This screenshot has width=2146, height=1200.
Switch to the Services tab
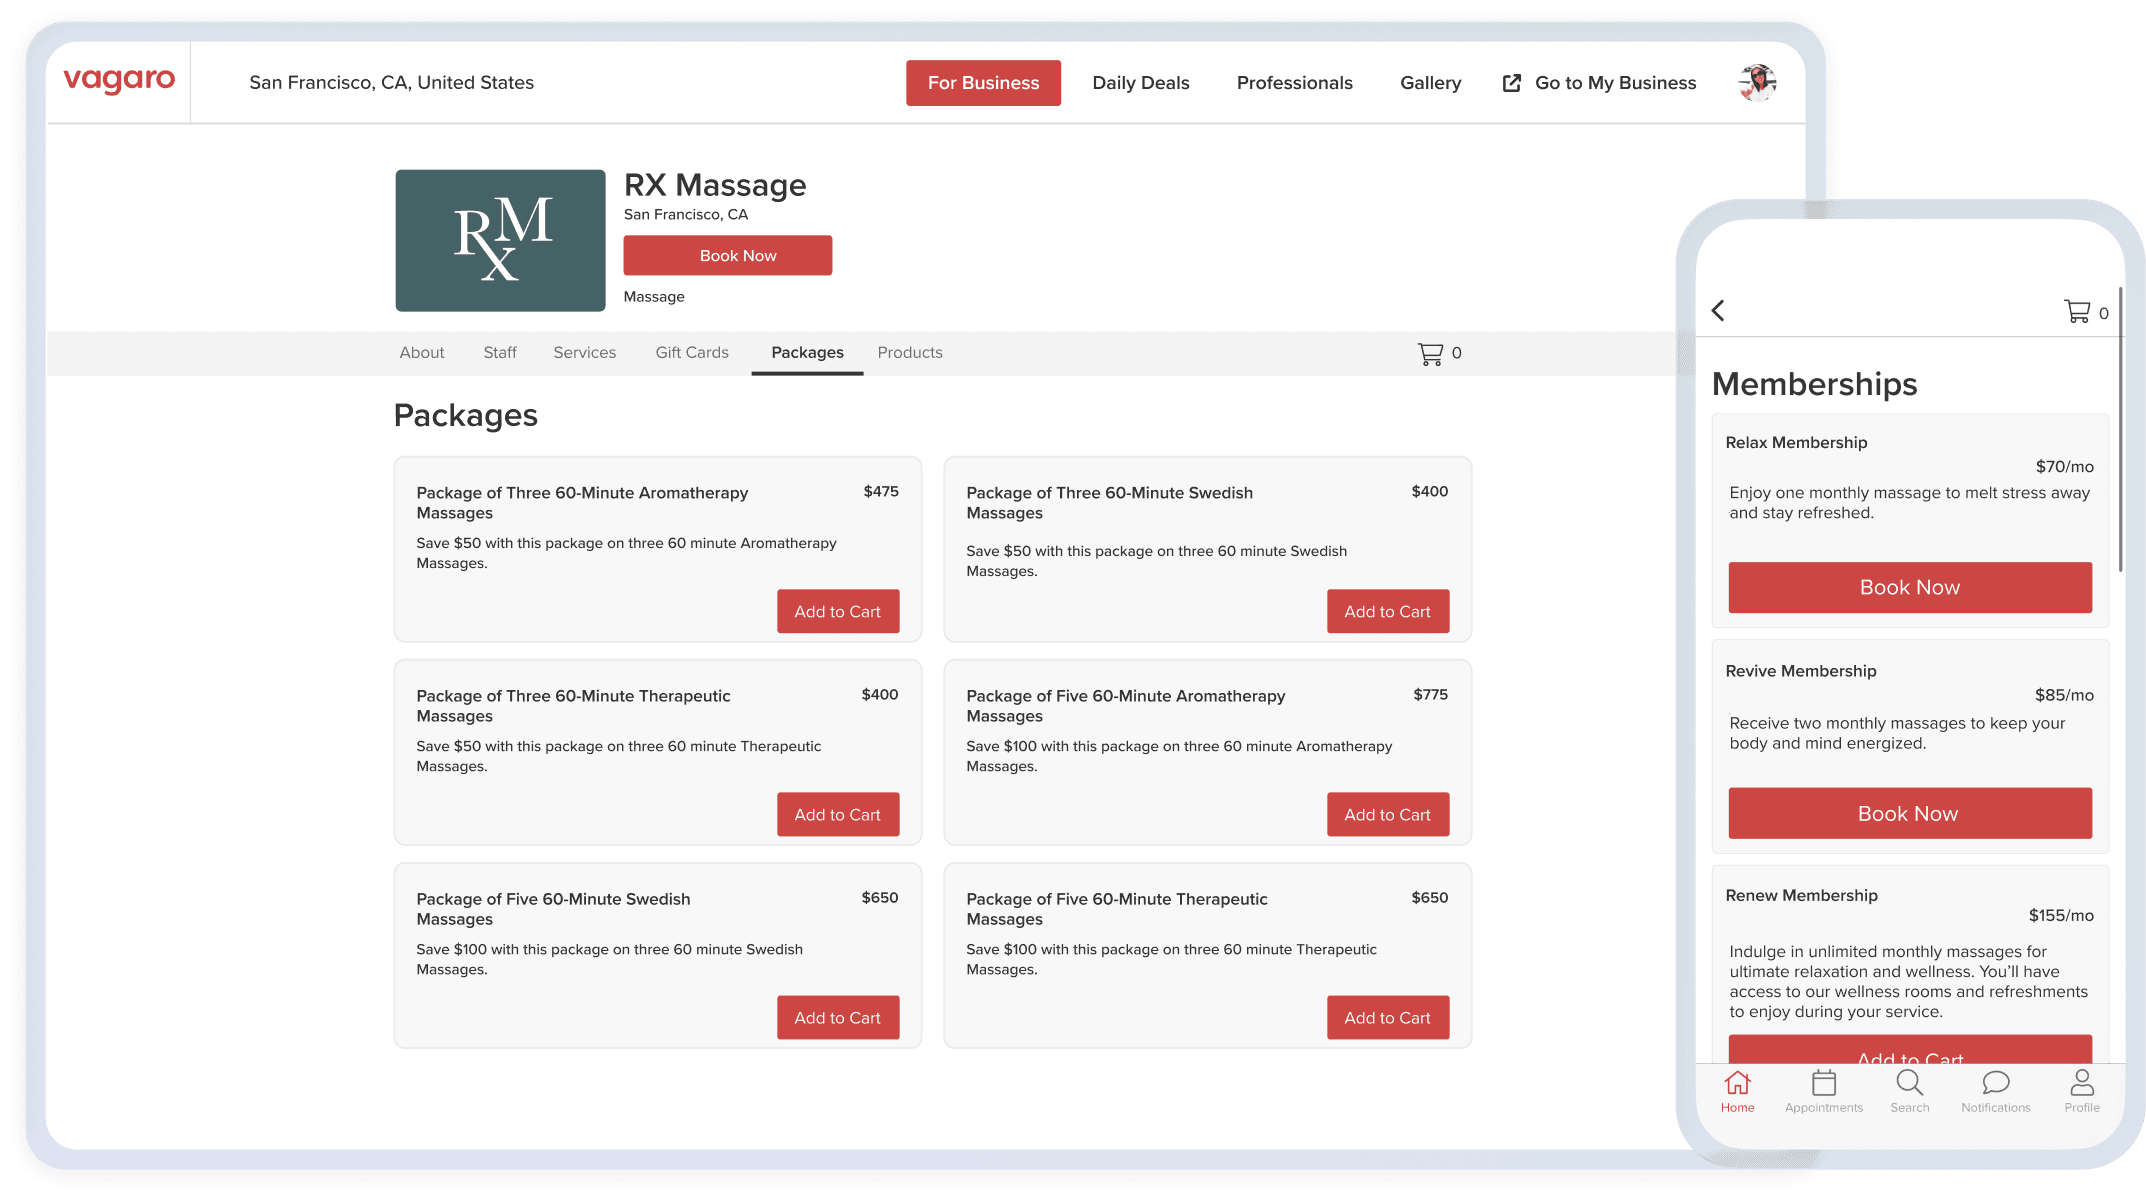click(584, 353)
